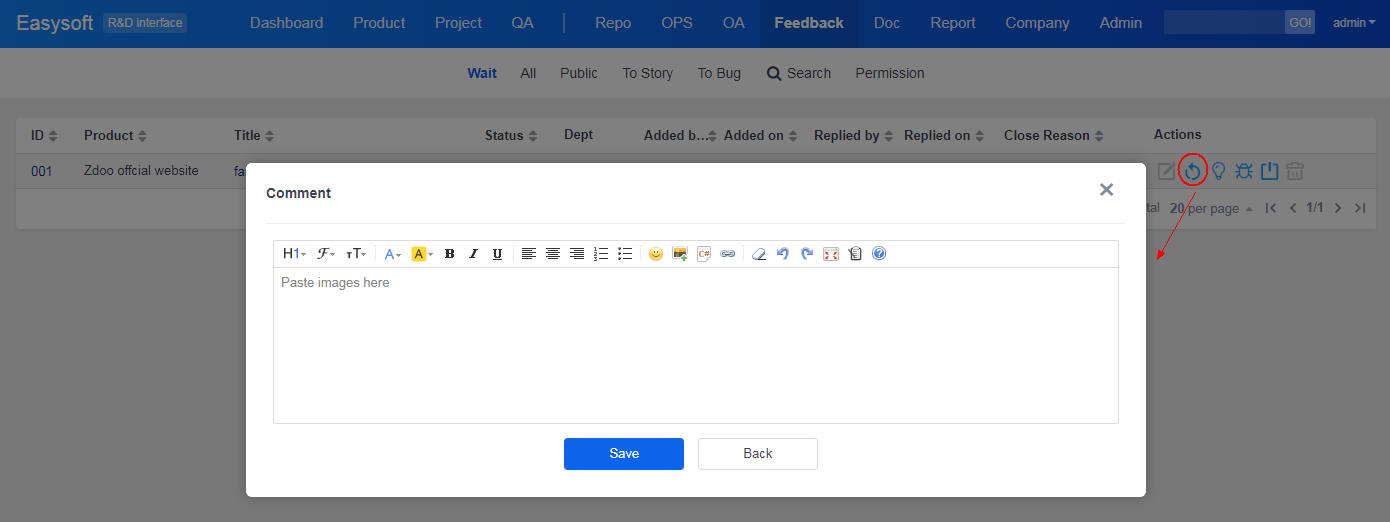Insert an emoticon into the comment
Screen dimensions: 1390x522
tap(656, 254)
